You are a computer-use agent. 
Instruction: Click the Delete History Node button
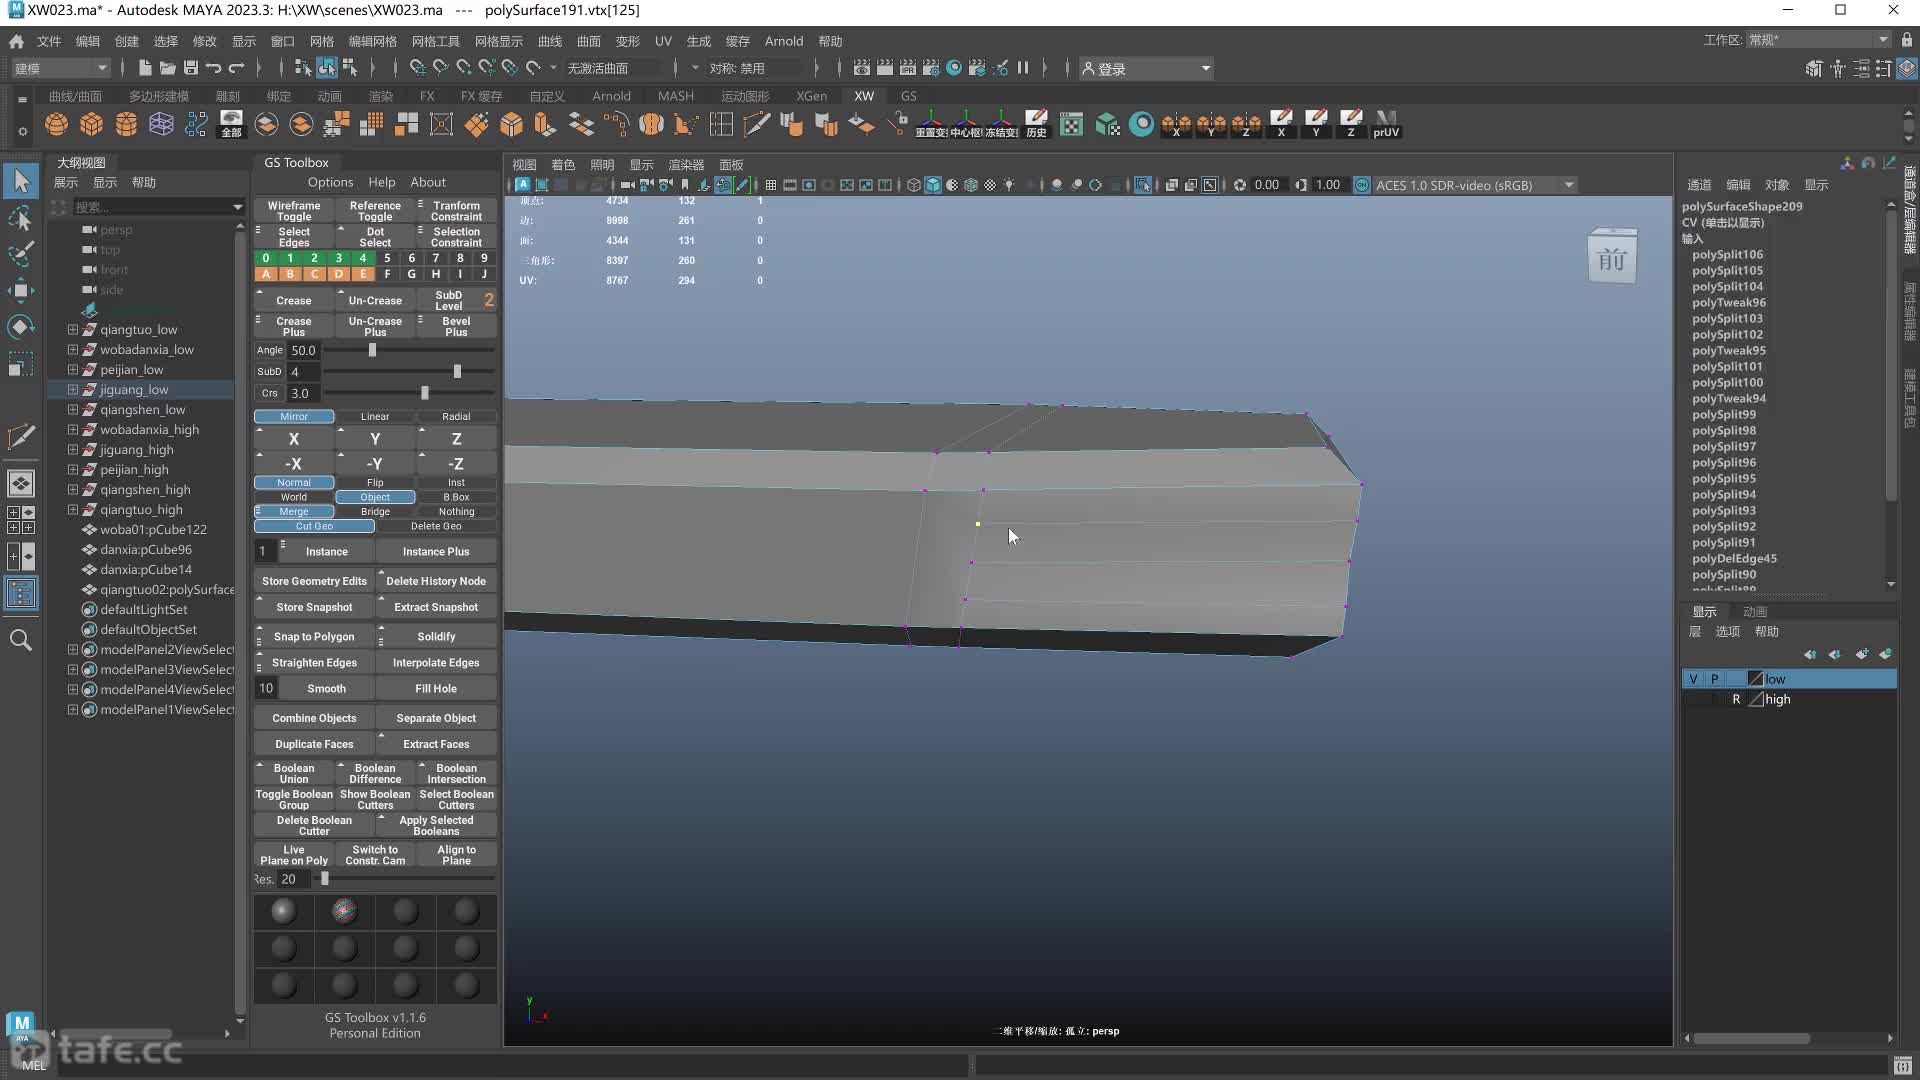click(x=436, y=580)
